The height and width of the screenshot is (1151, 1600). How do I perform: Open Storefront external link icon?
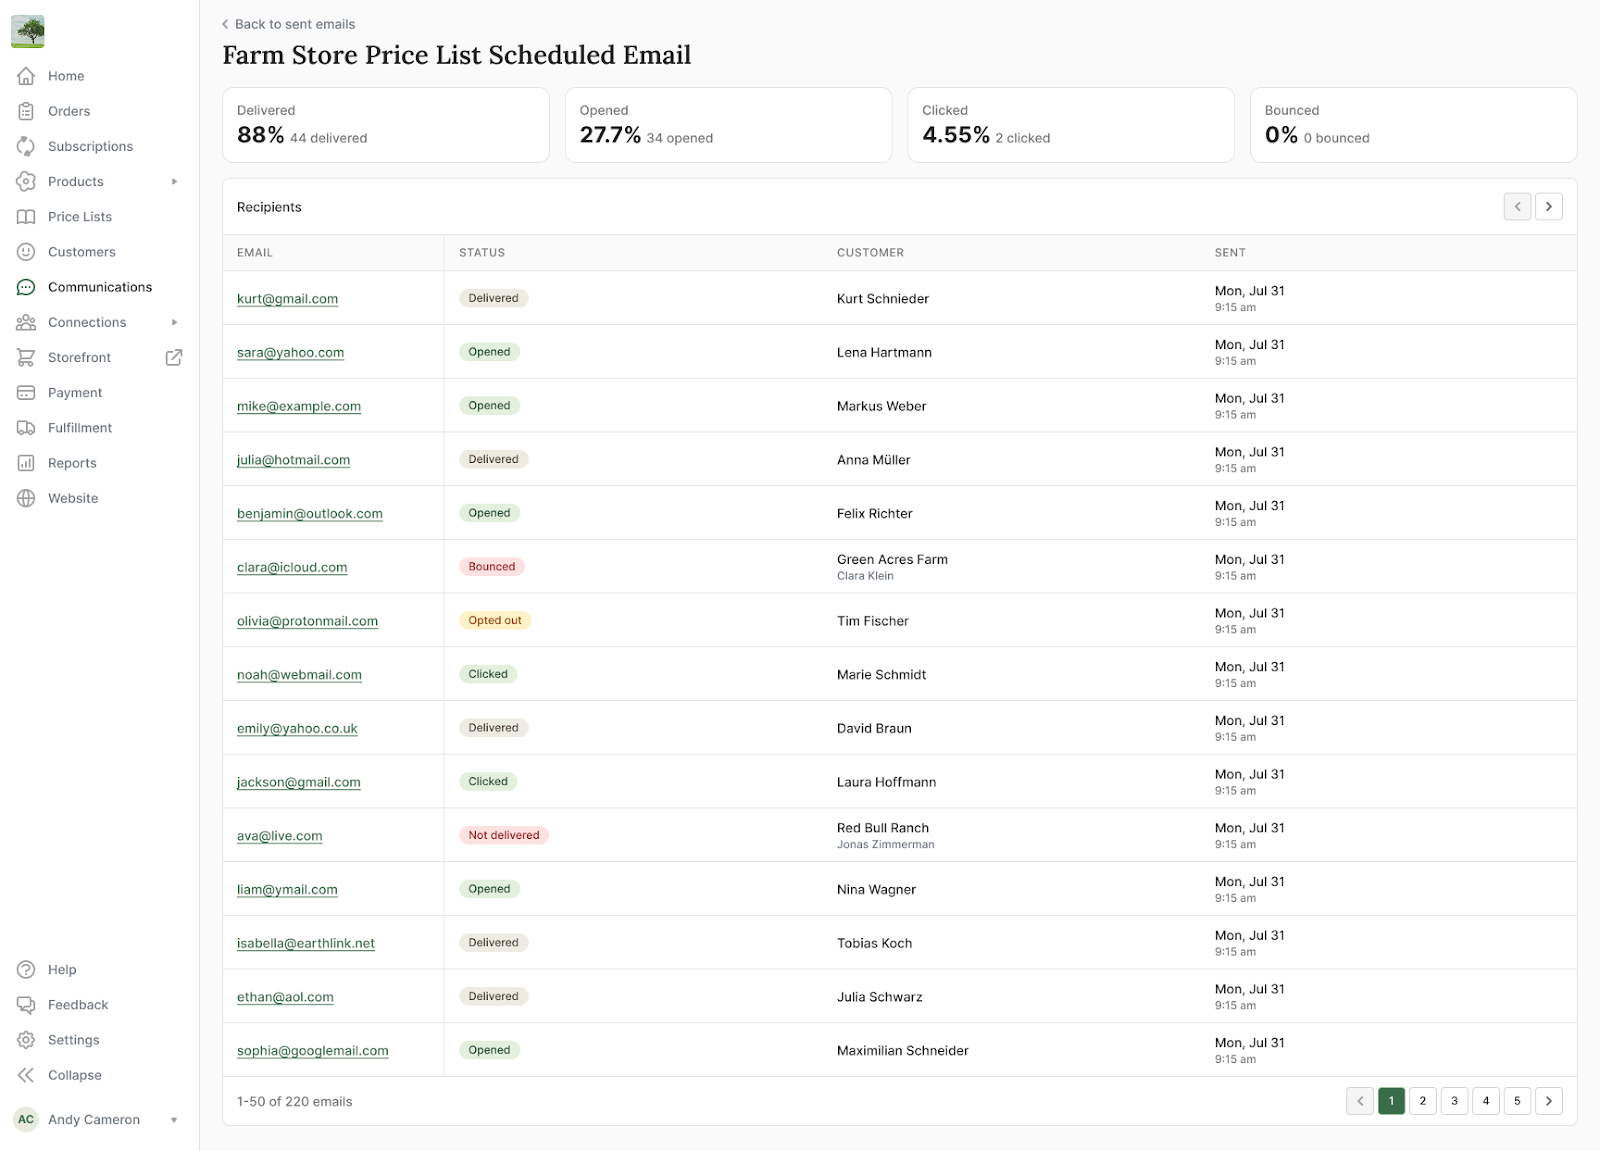[x=174, y=357]
